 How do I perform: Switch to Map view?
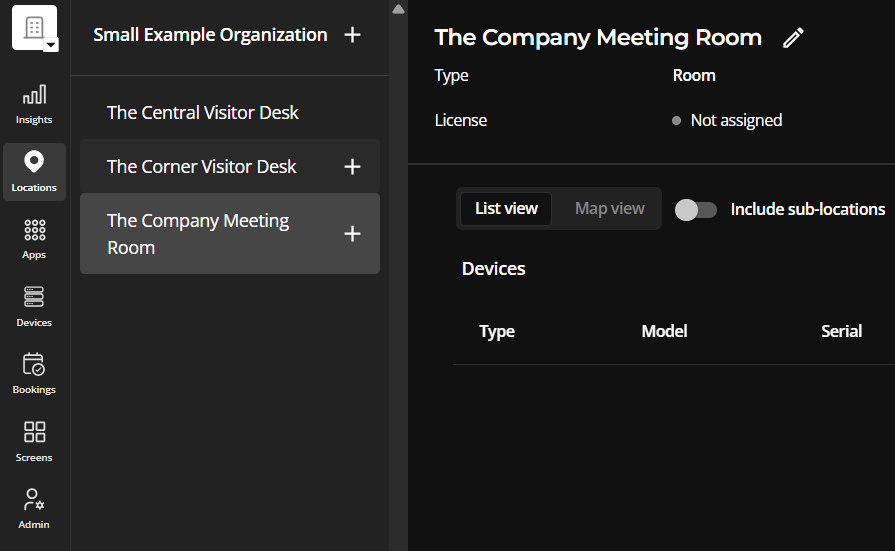click(x=610, y=208)
